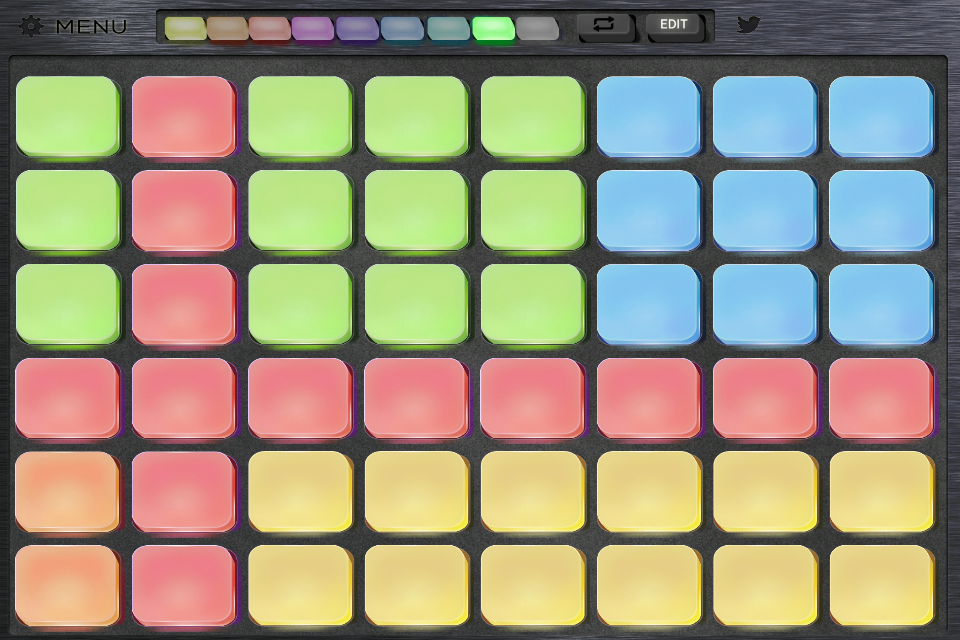Select the teal bank swatch in top bar
Screen dimensions: 960x640
click(448, 29)
